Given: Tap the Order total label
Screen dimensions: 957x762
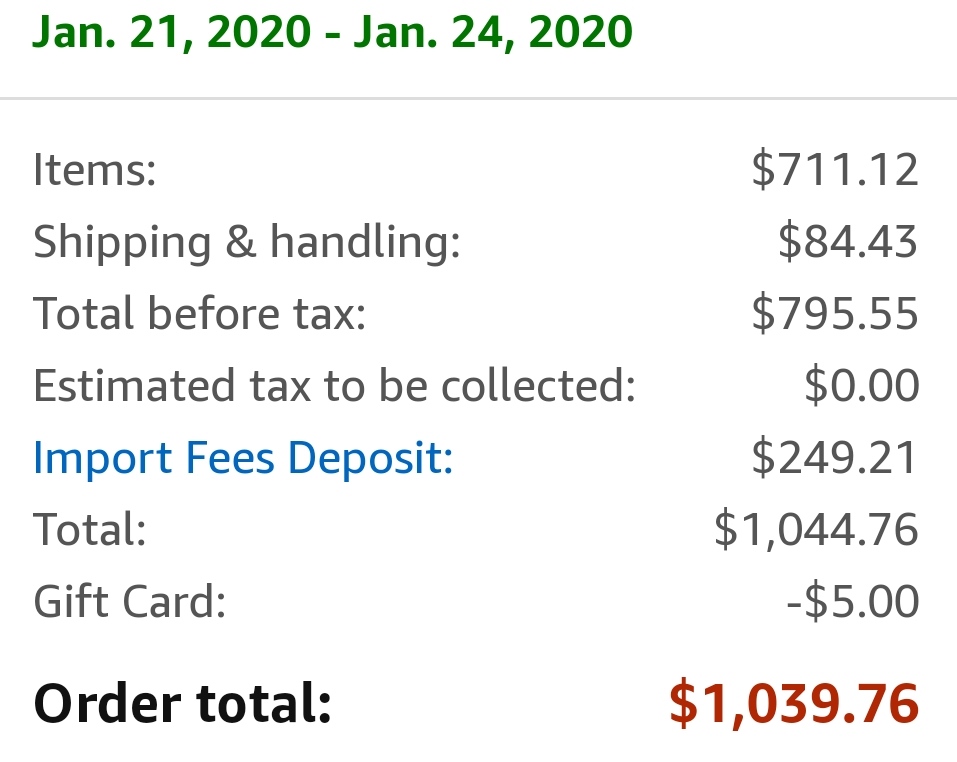Looking at the screenshot, I should click(182, 703).
